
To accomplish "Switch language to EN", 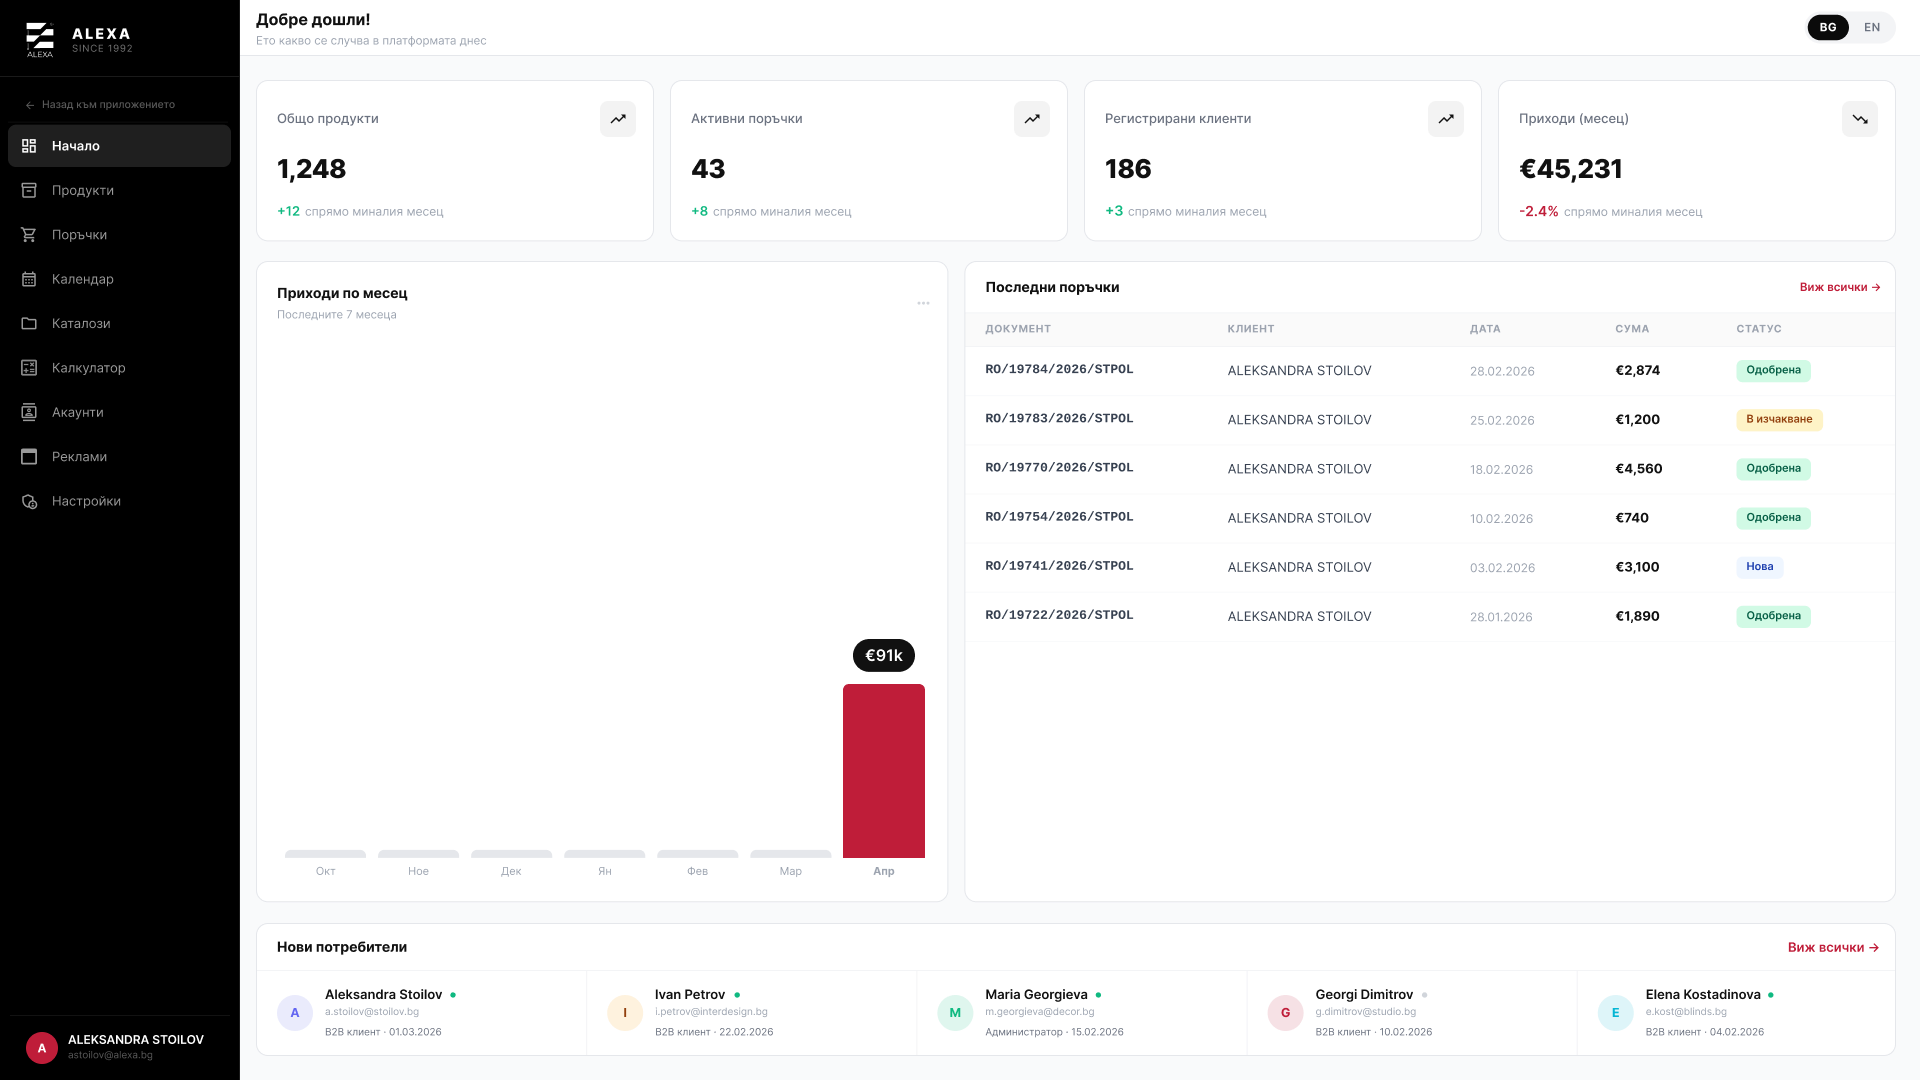I will (1872, 27).
